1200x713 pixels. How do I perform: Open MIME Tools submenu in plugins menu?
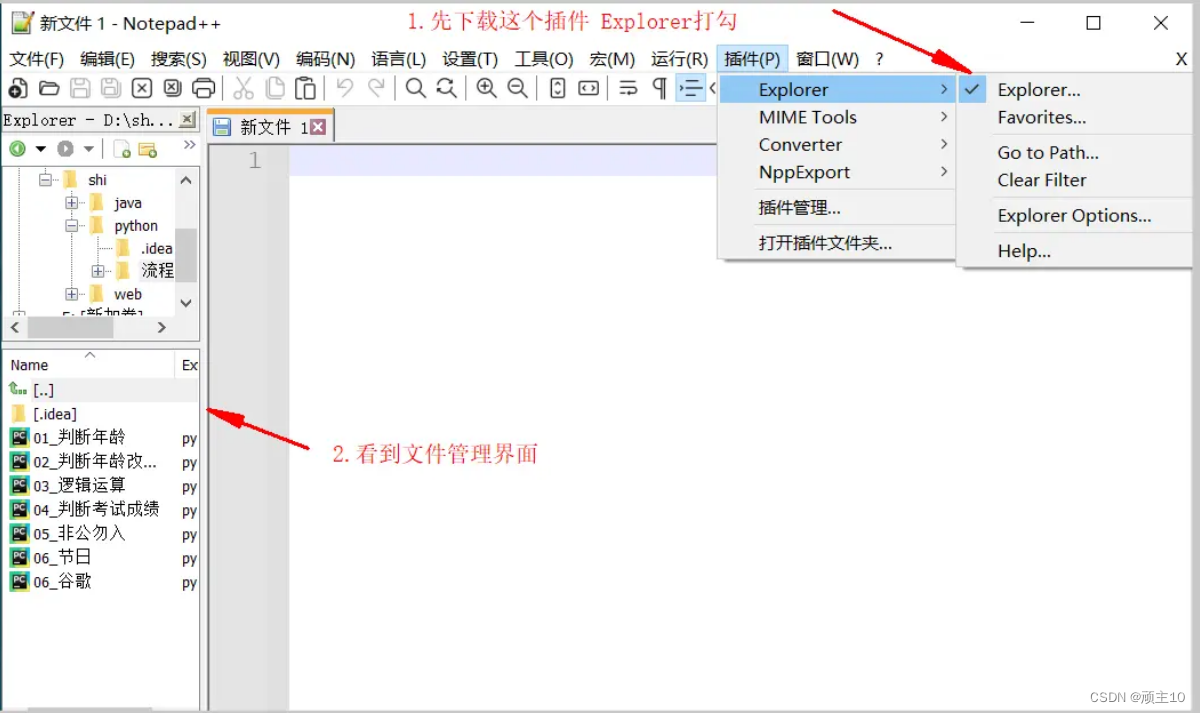[x=837, y=117]
